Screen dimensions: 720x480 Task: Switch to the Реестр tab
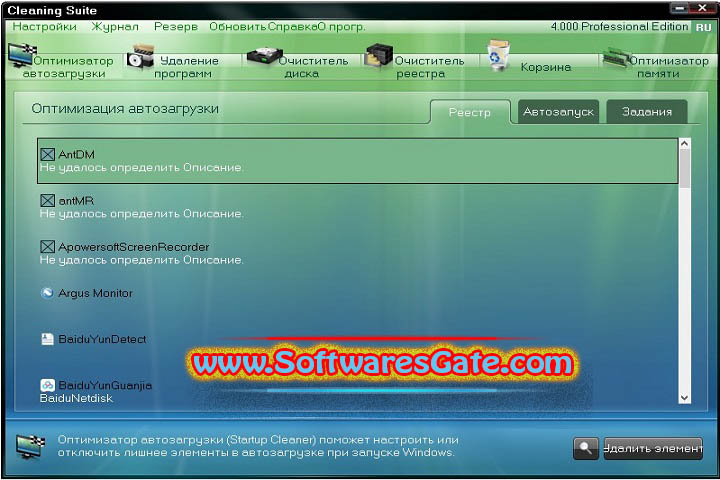point(470,112)
